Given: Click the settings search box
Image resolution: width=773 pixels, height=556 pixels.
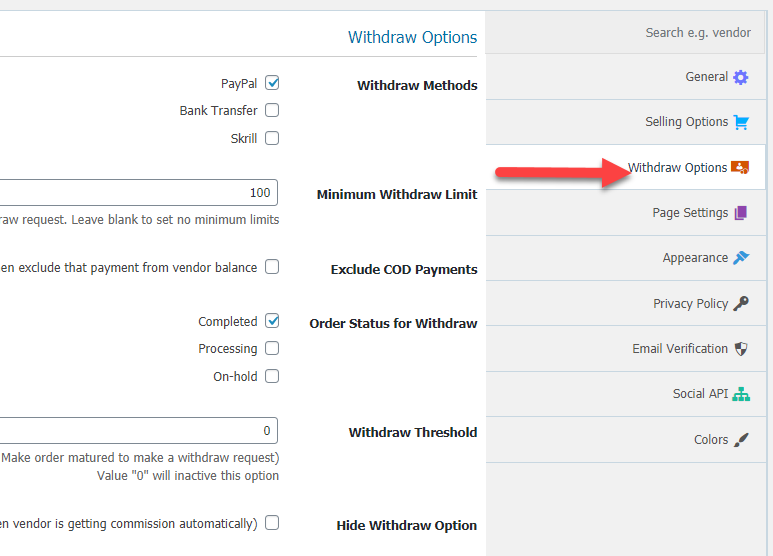Looking at the screenshot, I should [625, 33].
